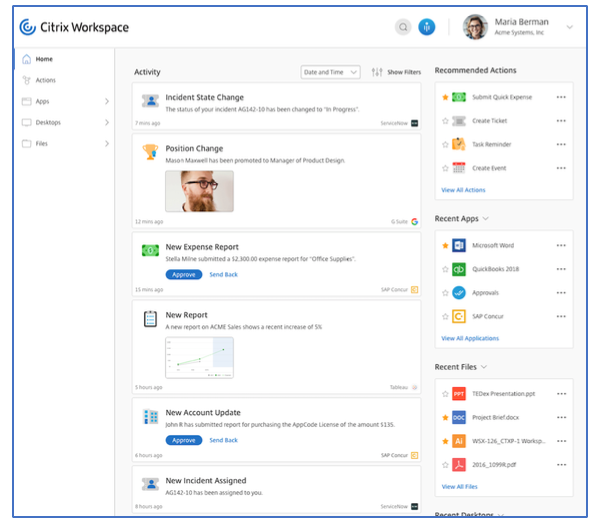Toggle star for 2016_1099R.pdf file
This screenshot has width=599, height=529.
[x=445, y=464]
